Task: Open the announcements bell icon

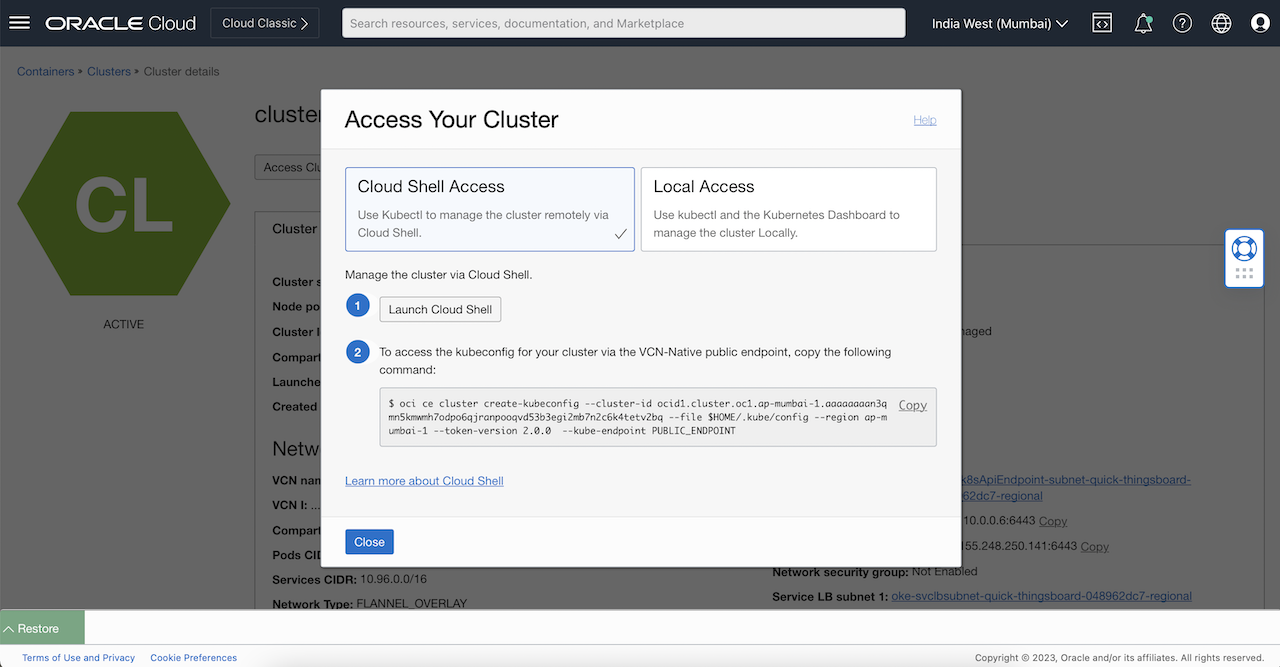Action: pyautogui.click(x=1143, y=23)
